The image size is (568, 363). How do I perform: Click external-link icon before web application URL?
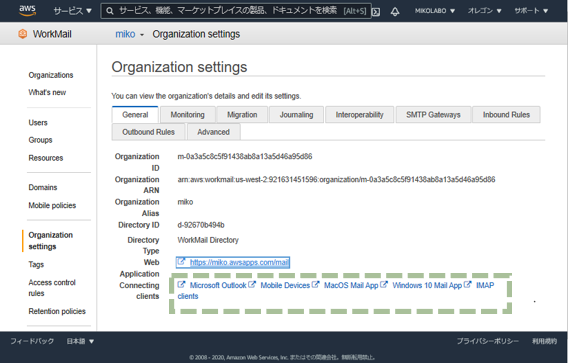(181, 262)
